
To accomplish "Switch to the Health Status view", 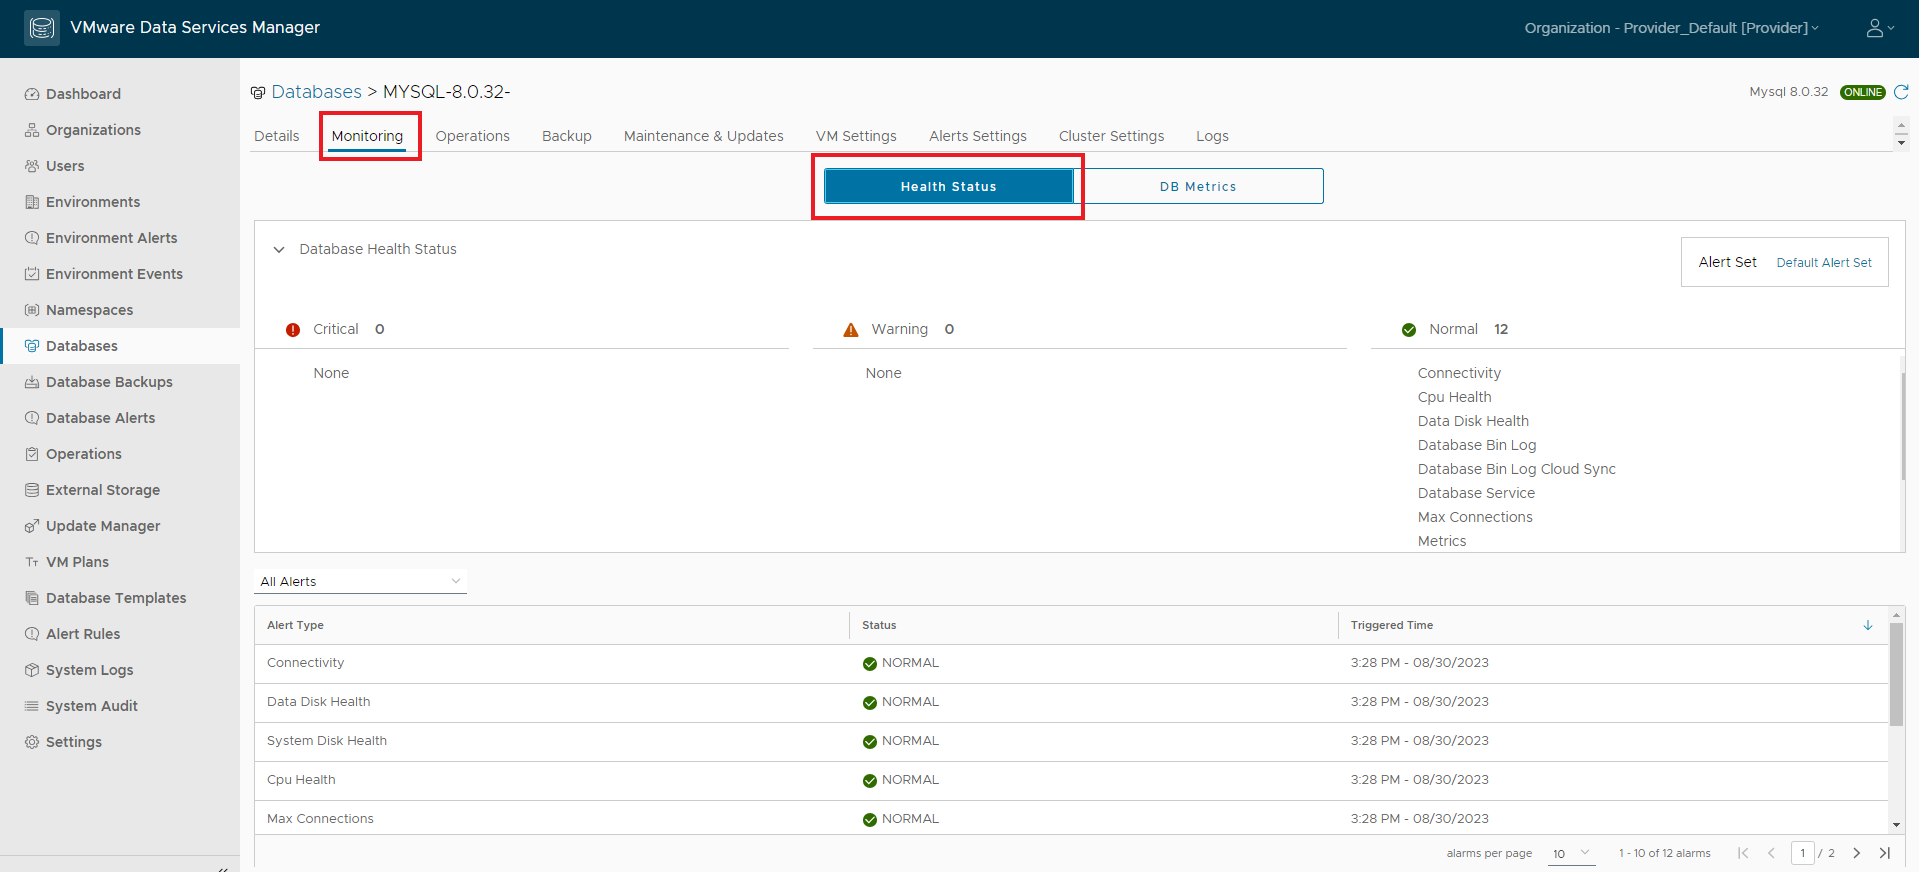I will pyautogui.click(x=948, y=186).
